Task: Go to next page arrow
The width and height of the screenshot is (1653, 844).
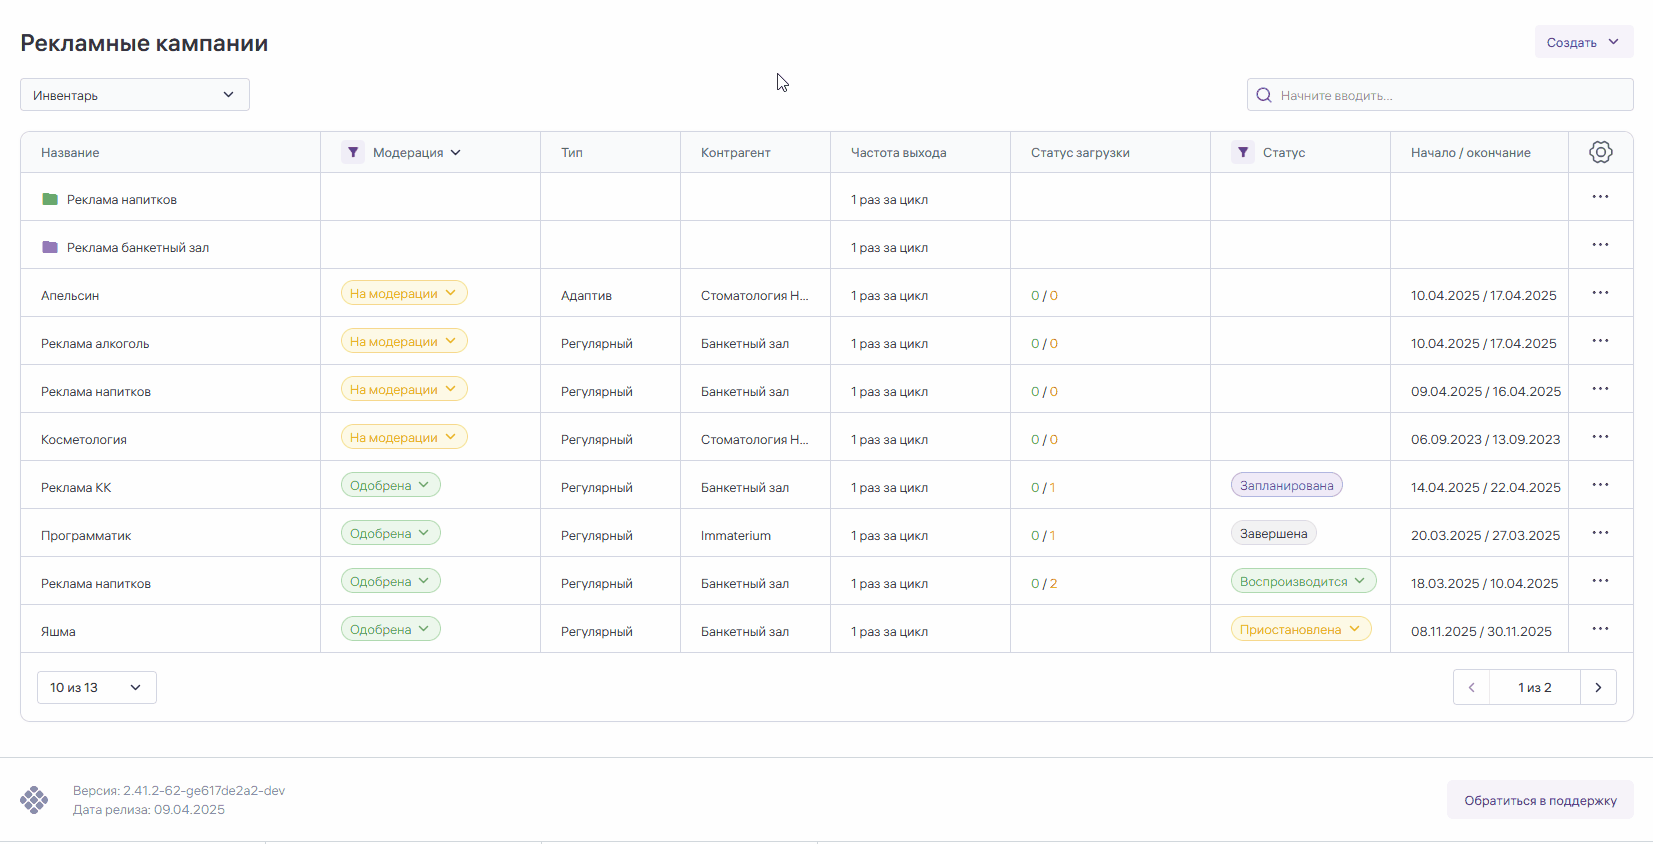Action: coord(1598,687)
